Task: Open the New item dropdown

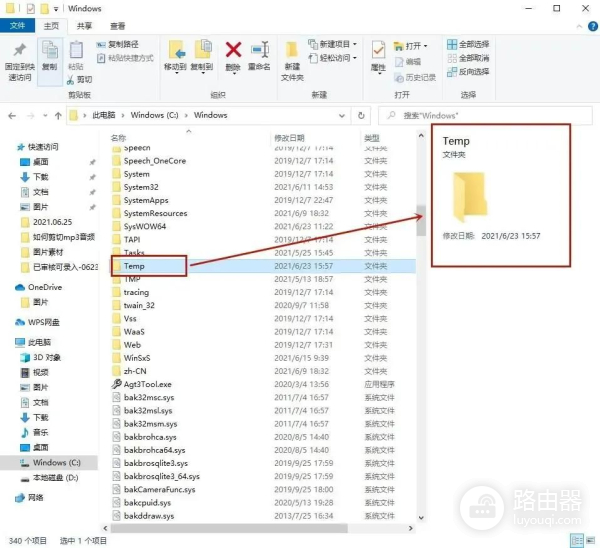Action: (x=332, y=44)
